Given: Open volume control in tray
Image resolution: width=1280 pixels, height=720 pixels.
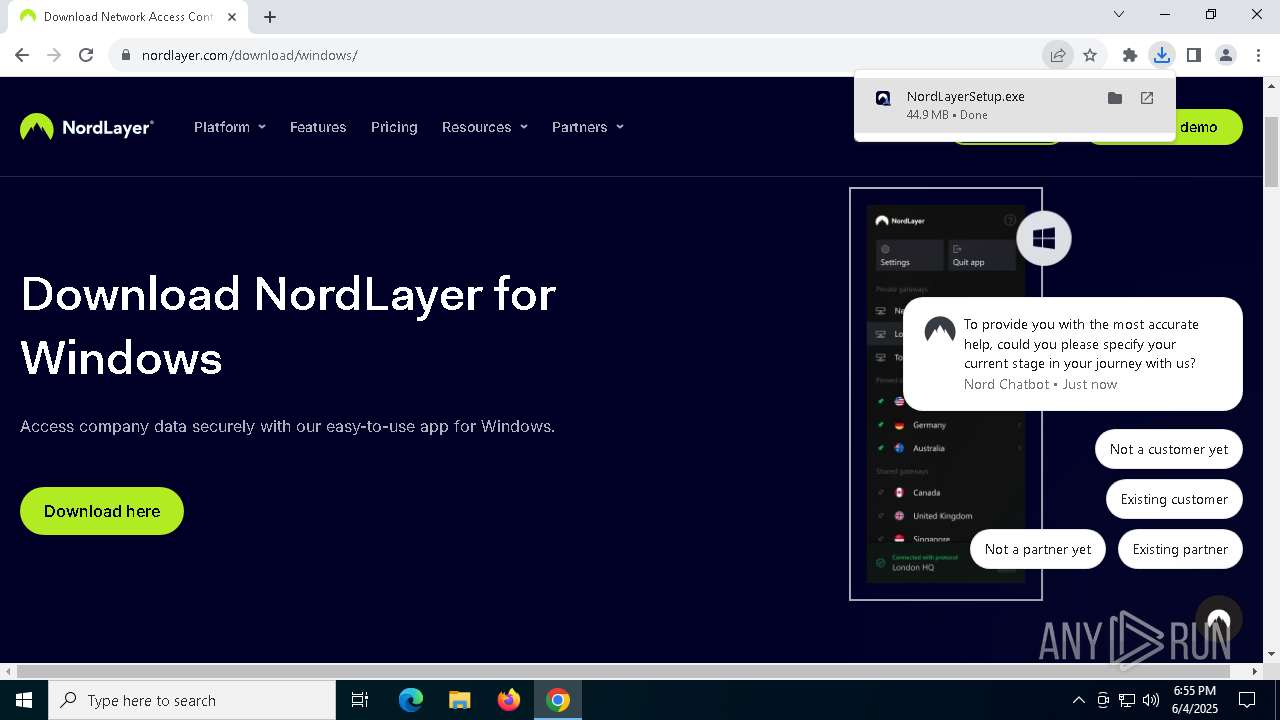Looking at the screenshot, I should click(1151, 700).
